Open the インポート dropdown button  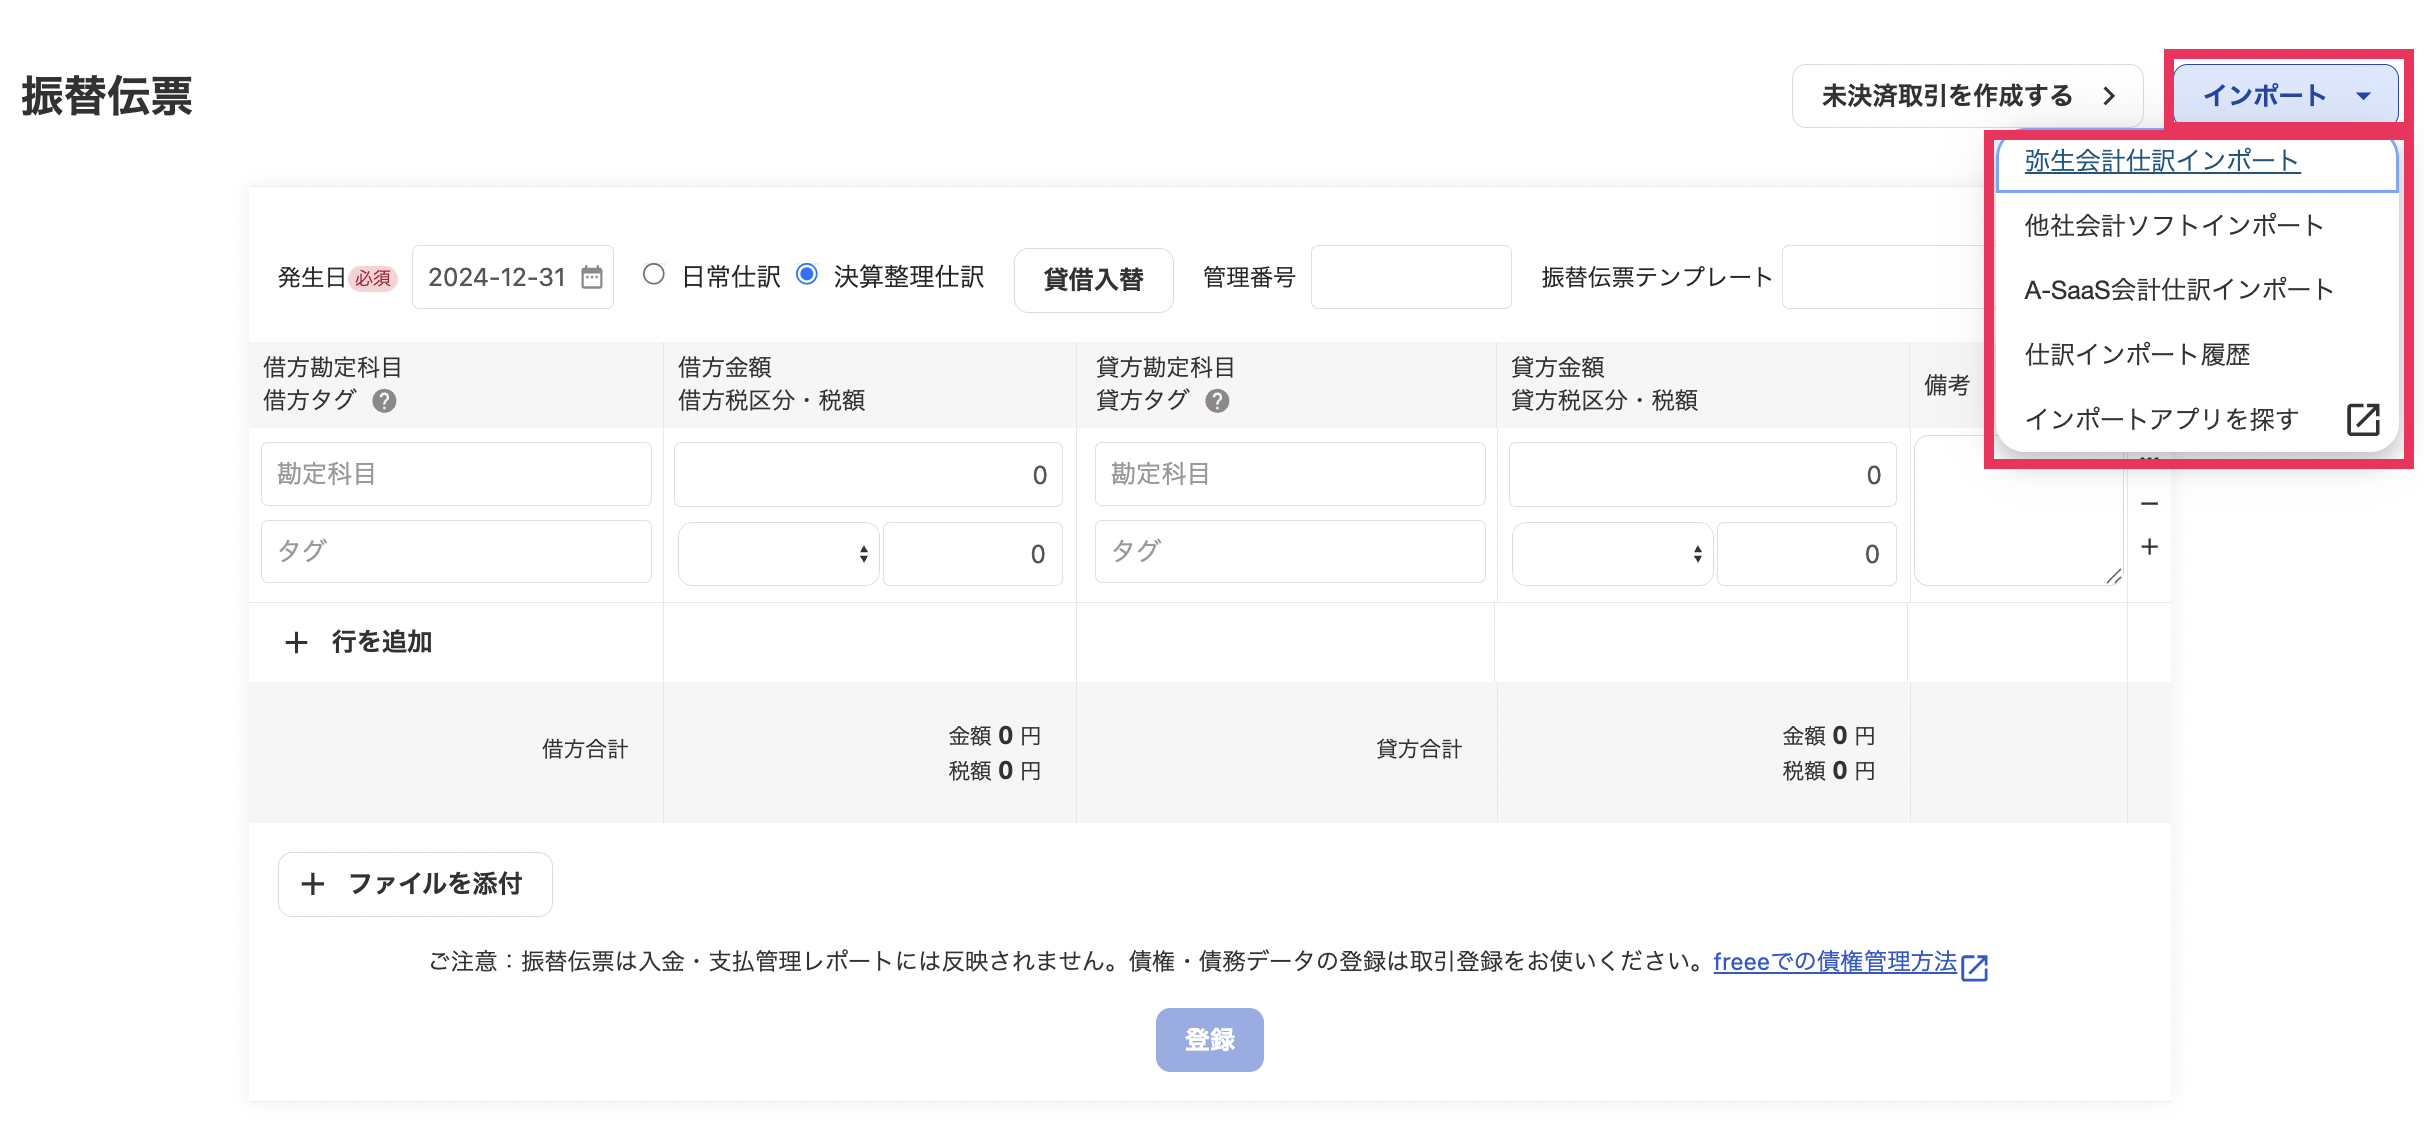pyautogui.click(x=2286, y=96)
